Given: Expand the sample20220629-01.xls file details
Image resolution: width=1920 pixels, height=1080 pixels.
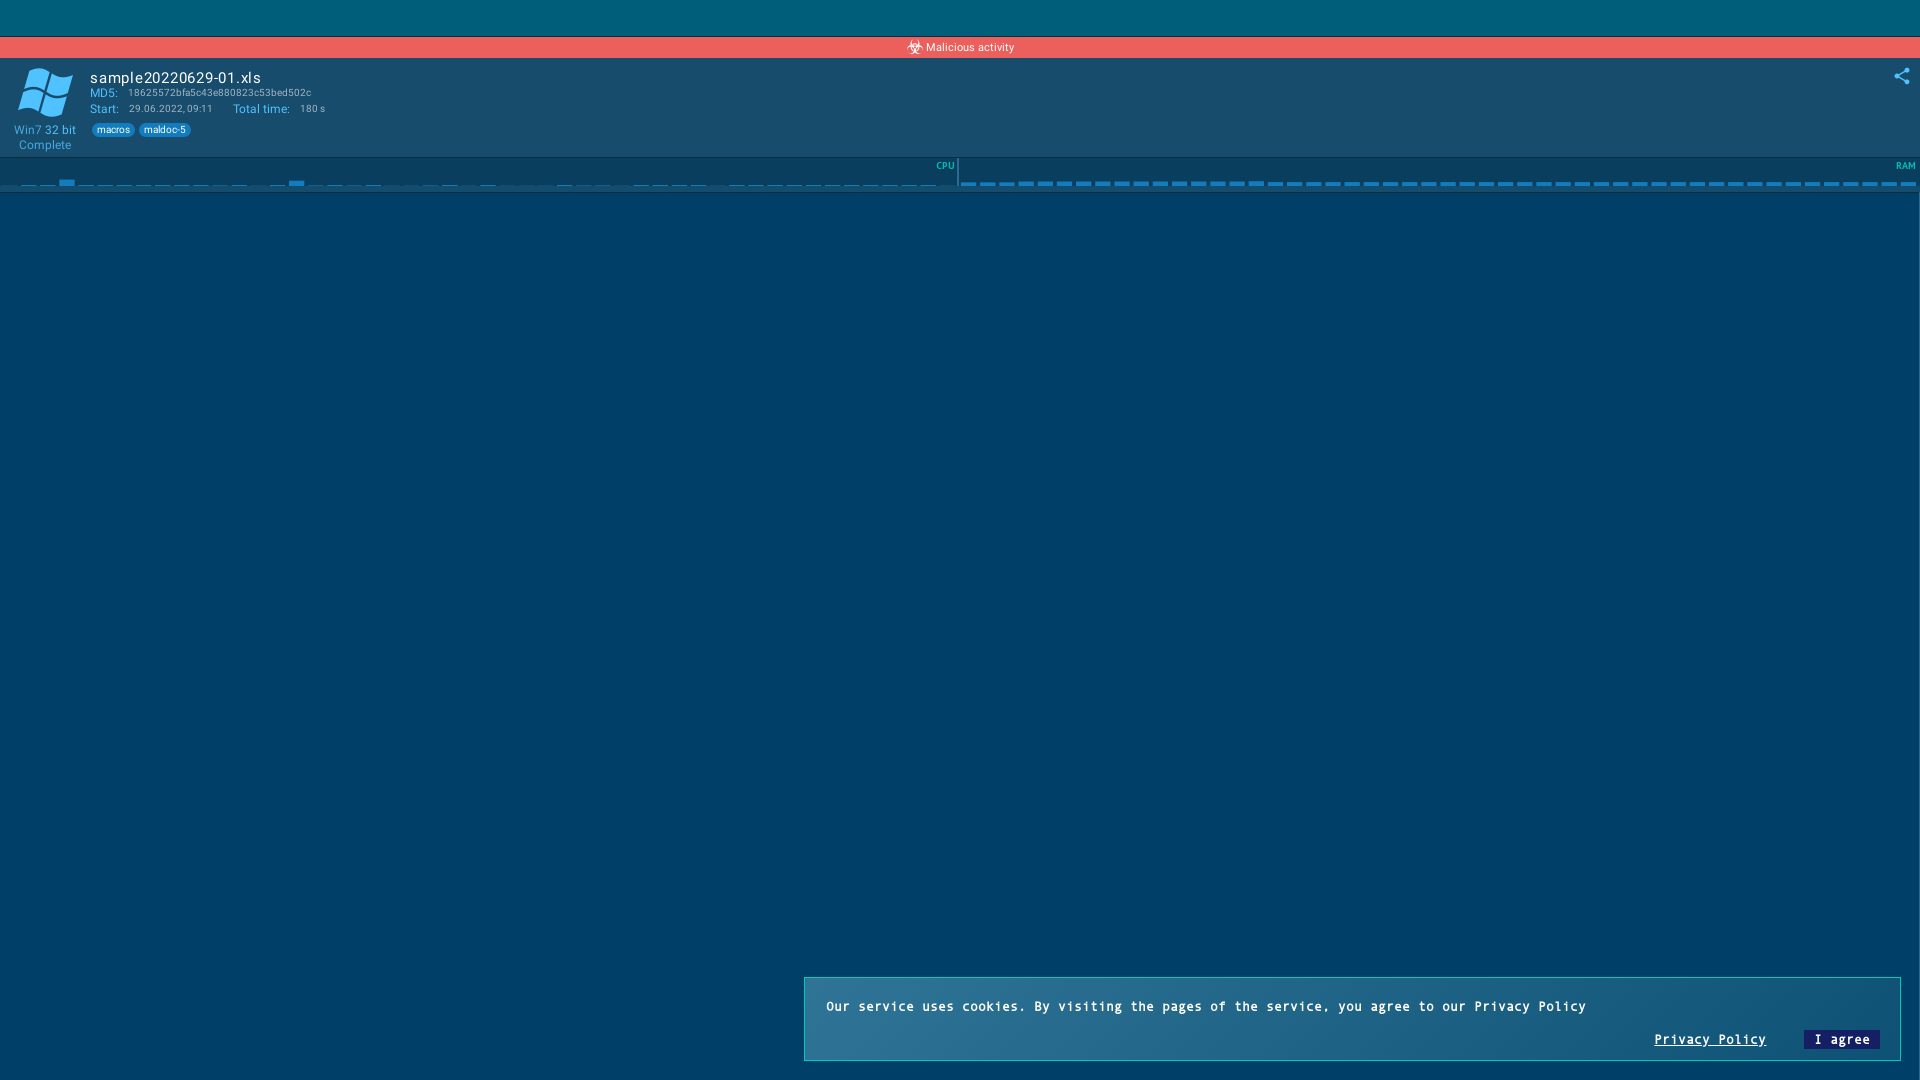Looking at the screenshot, I should coord(173,77).
